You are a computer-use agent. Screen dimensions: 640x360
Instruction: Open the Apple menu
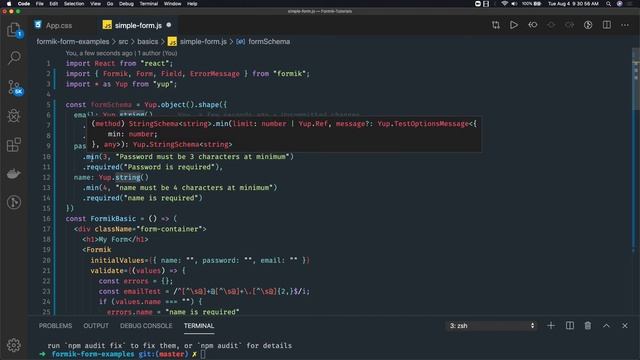[9, 4]
